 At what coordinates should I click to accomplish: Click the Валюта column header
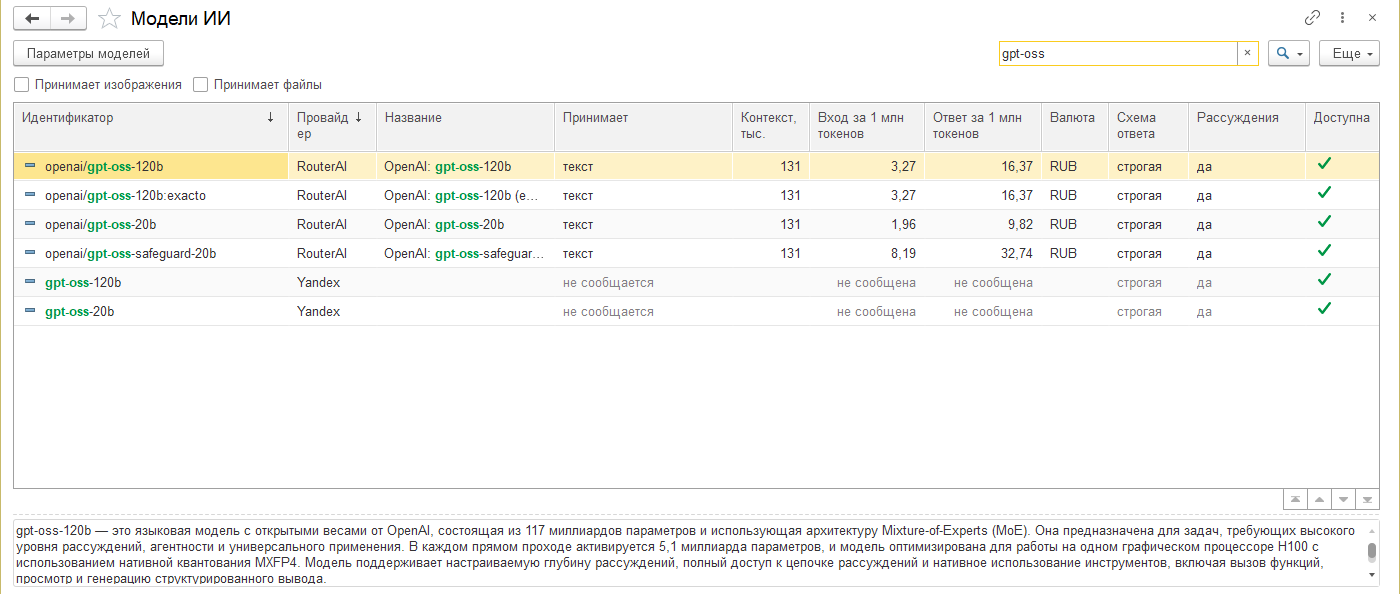point(1075,126)
